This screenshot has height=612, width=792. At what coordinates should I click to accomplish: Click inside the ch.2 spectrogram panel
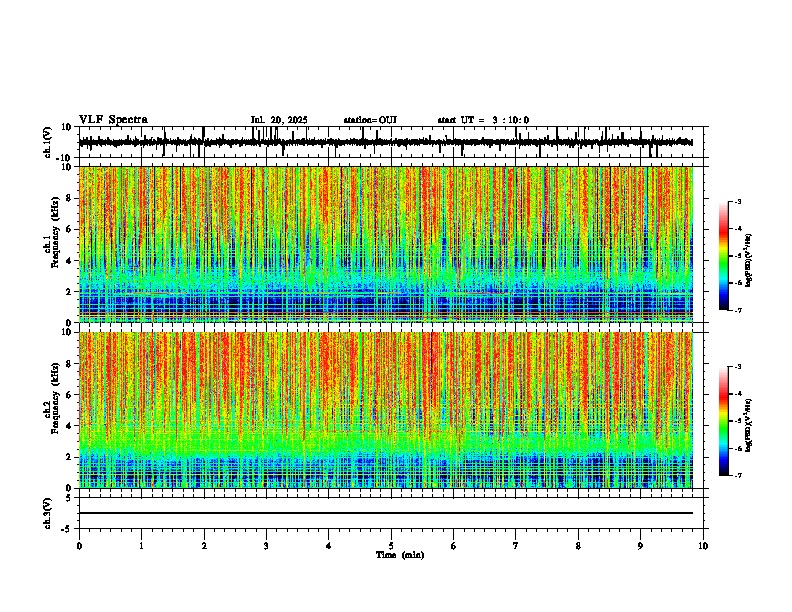click(x=386, y=410)
